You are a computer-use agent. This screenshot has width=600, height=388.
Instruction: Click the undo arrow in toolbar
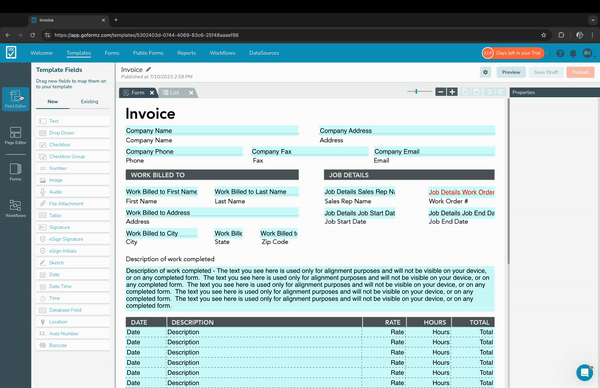pos(489,92)
